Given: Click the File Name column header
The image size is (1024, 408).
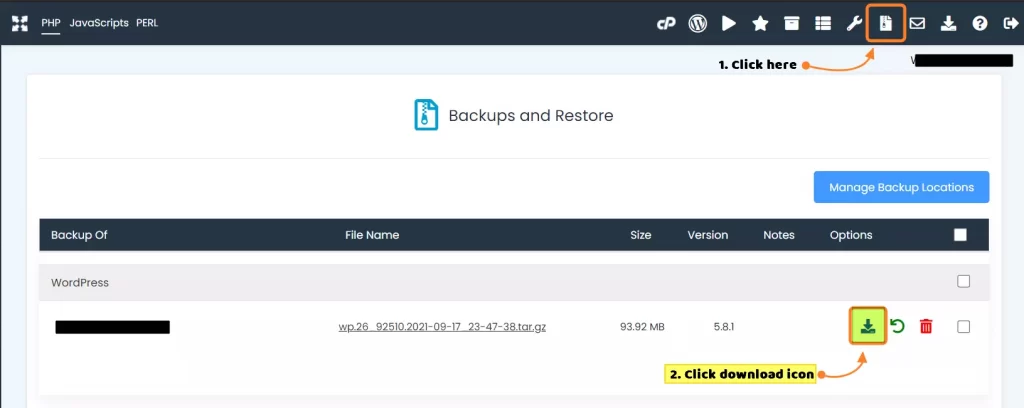Looking at the screenshot, I should pyautogui.click(x=372, y=235).
